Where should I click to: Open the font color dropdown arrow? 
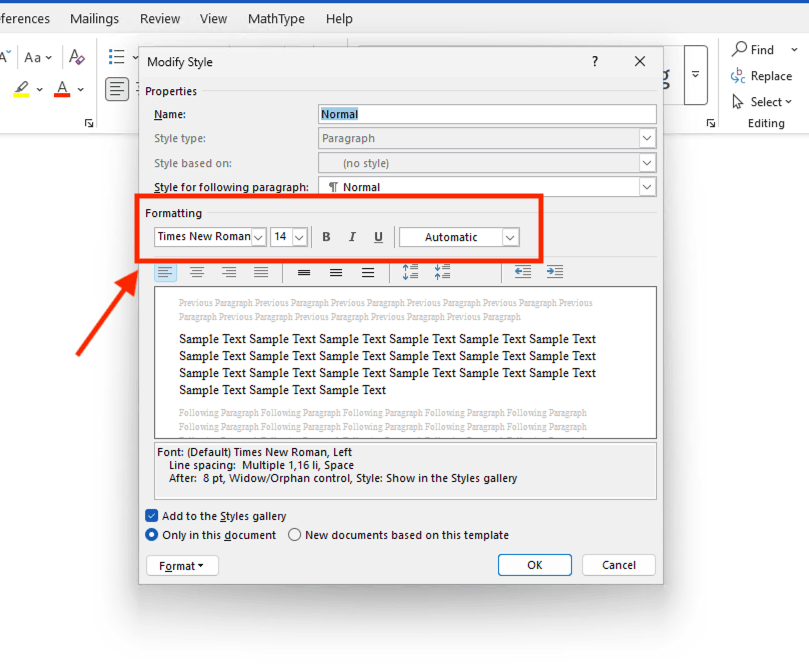point(80,90)
